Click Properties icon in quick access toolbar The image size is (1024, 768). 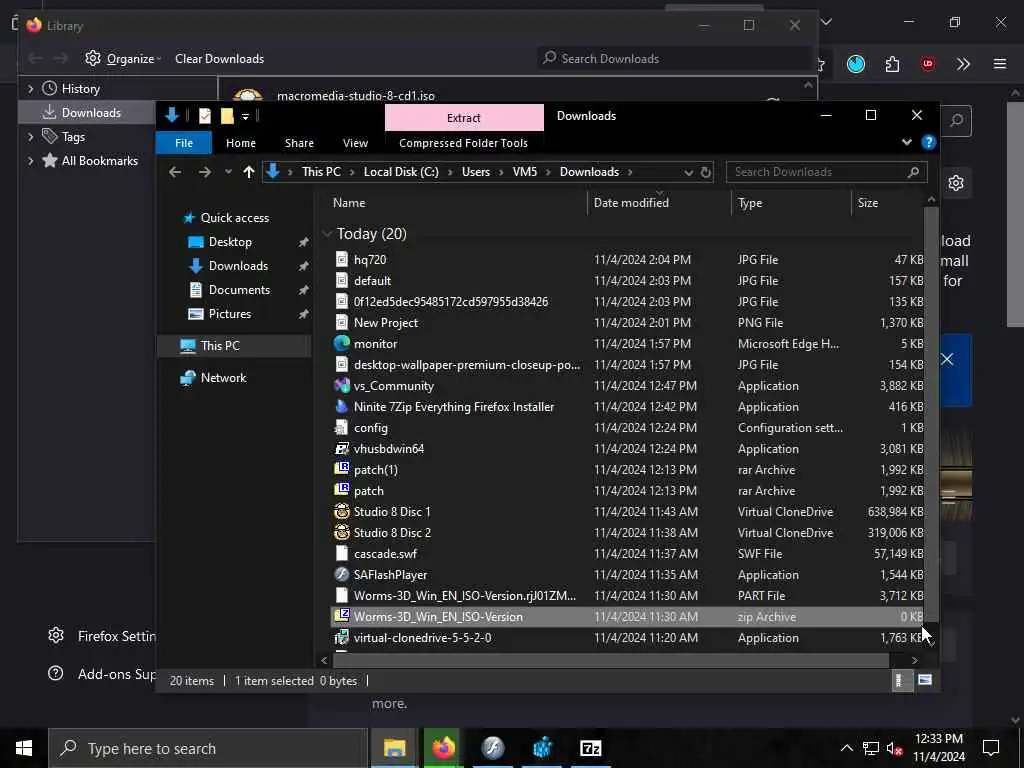click(x=205, y=116)
